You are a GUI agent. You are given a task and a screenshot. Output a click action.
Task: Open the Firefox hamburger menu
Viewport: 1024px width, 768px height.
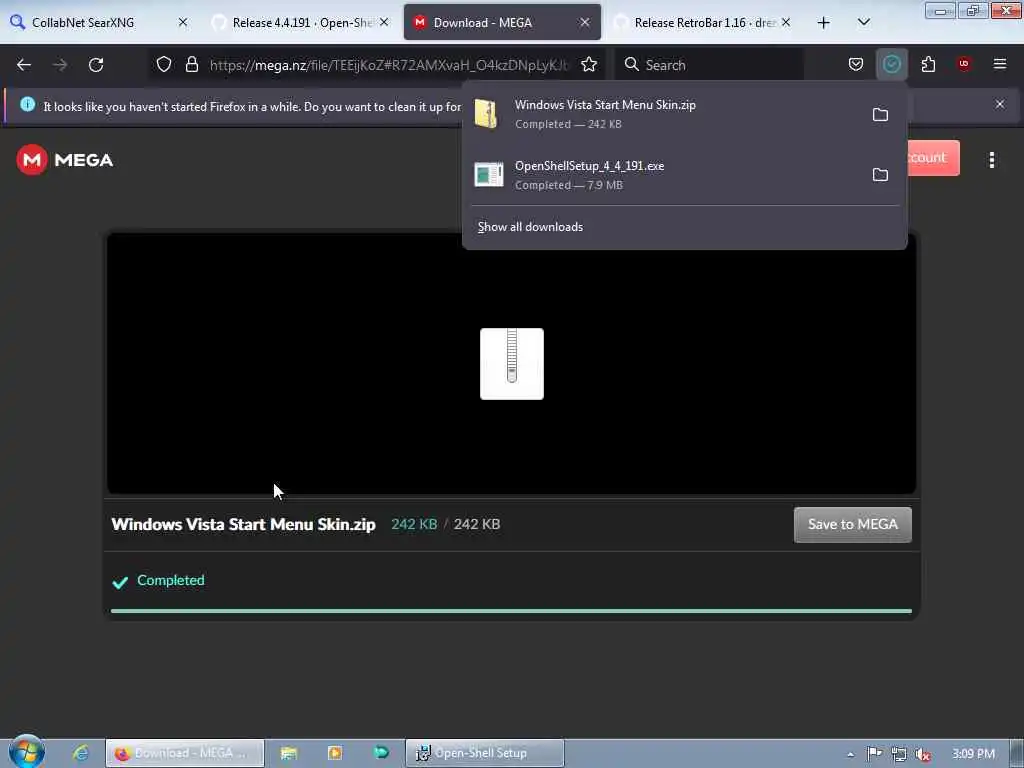pyautogui.click(x=999, y=64)
